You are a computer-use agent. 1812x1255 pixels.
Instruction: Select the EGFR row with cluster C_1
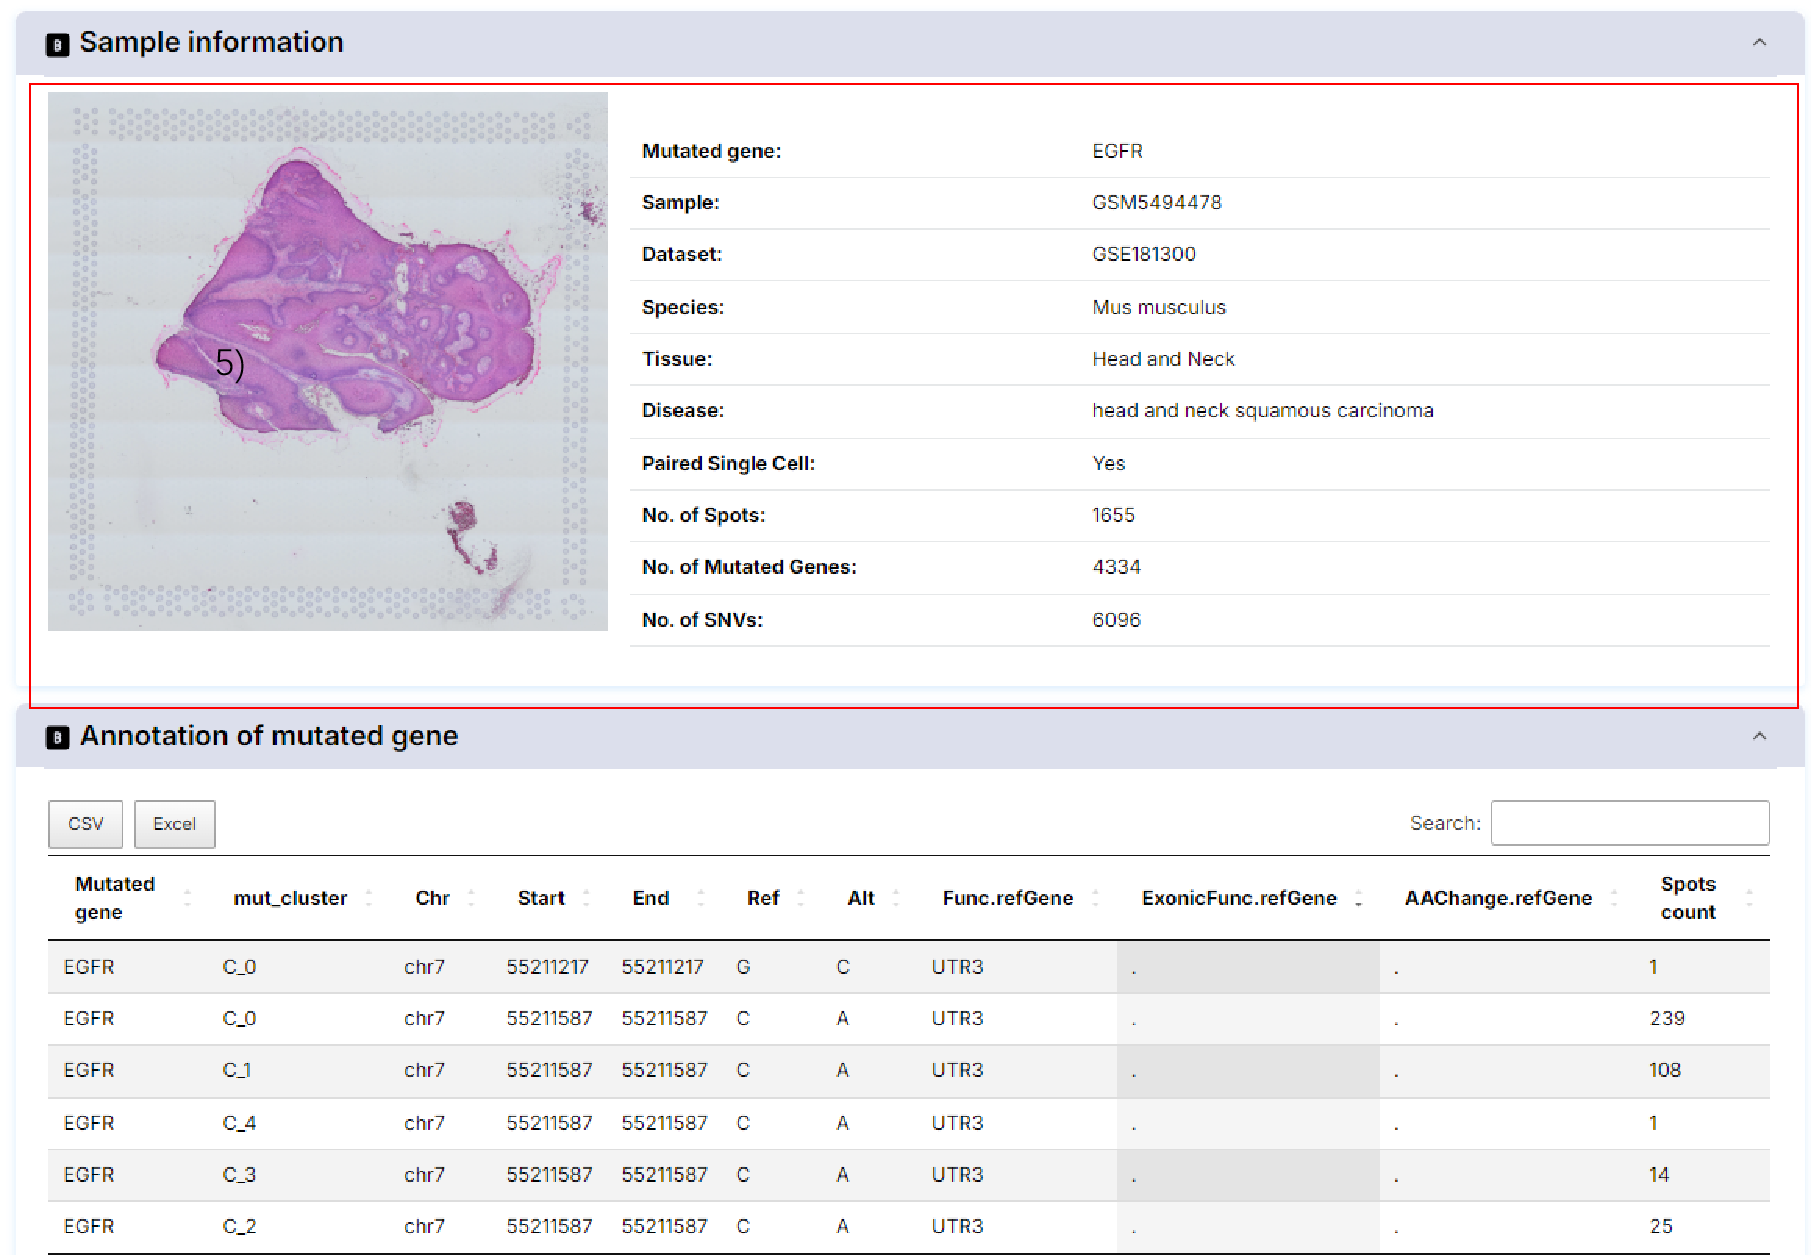click(x=236, y=1070)
